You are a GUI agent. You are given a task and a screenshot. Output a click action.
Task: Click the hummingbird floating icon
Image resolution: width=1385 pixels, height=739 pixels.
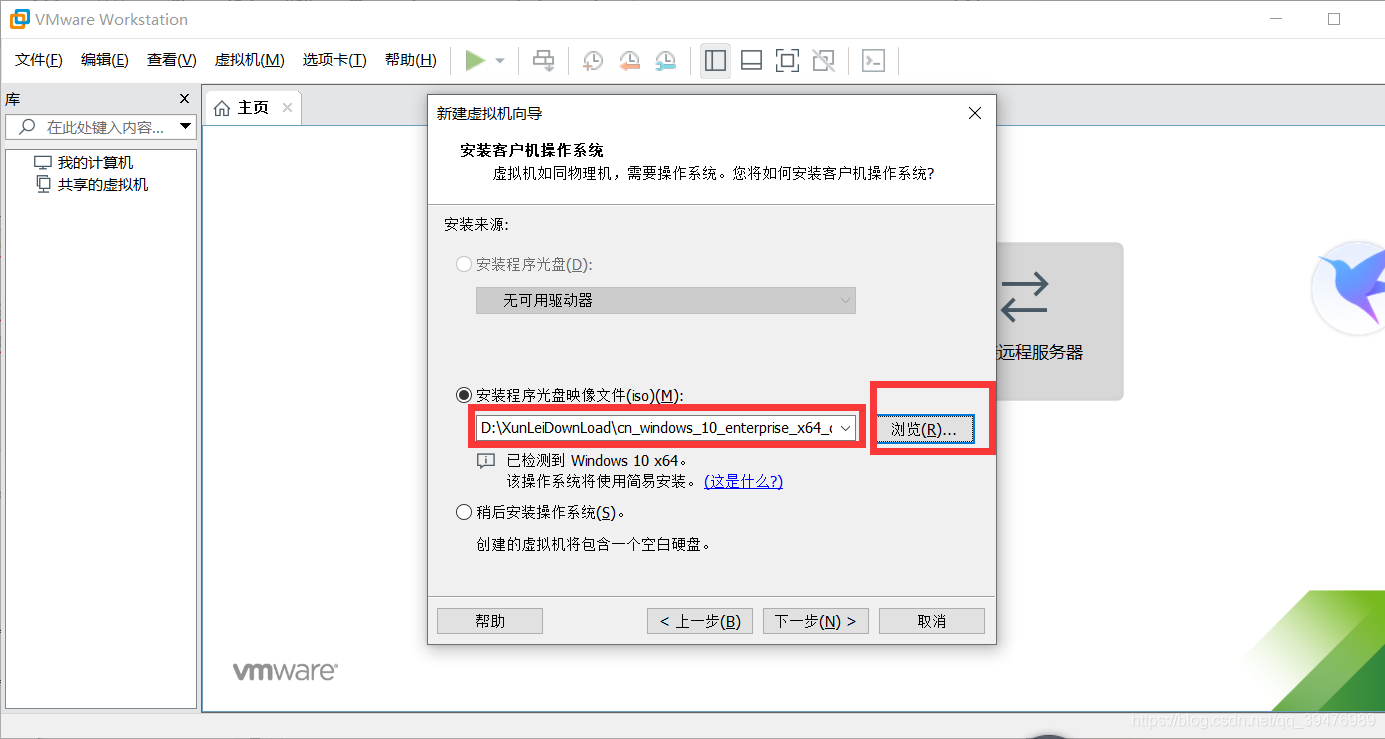click(1348, 288)
